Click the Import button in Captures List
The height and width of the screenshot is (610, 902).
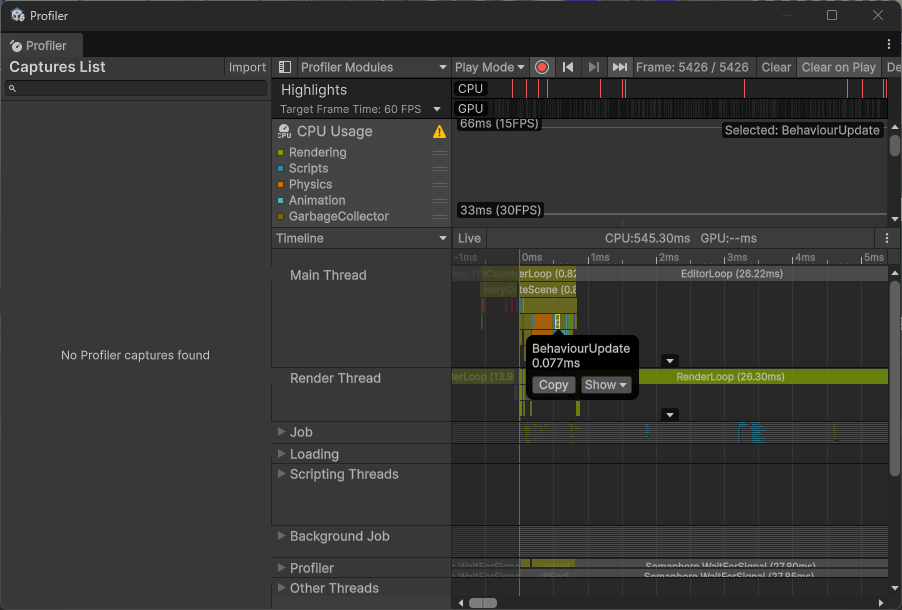[247, 67]
